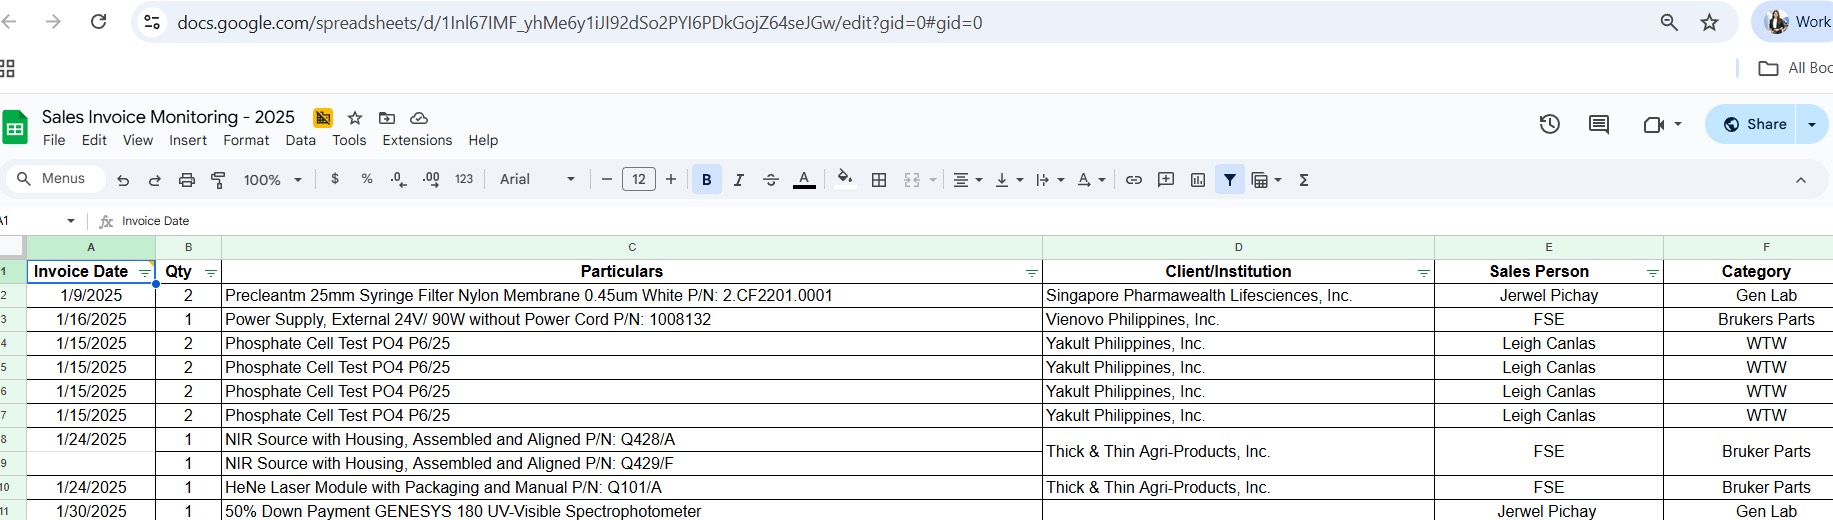The width and height of the screenshot is (1833, 520).
Task: Click the font size input field
Action: (638, 180)
